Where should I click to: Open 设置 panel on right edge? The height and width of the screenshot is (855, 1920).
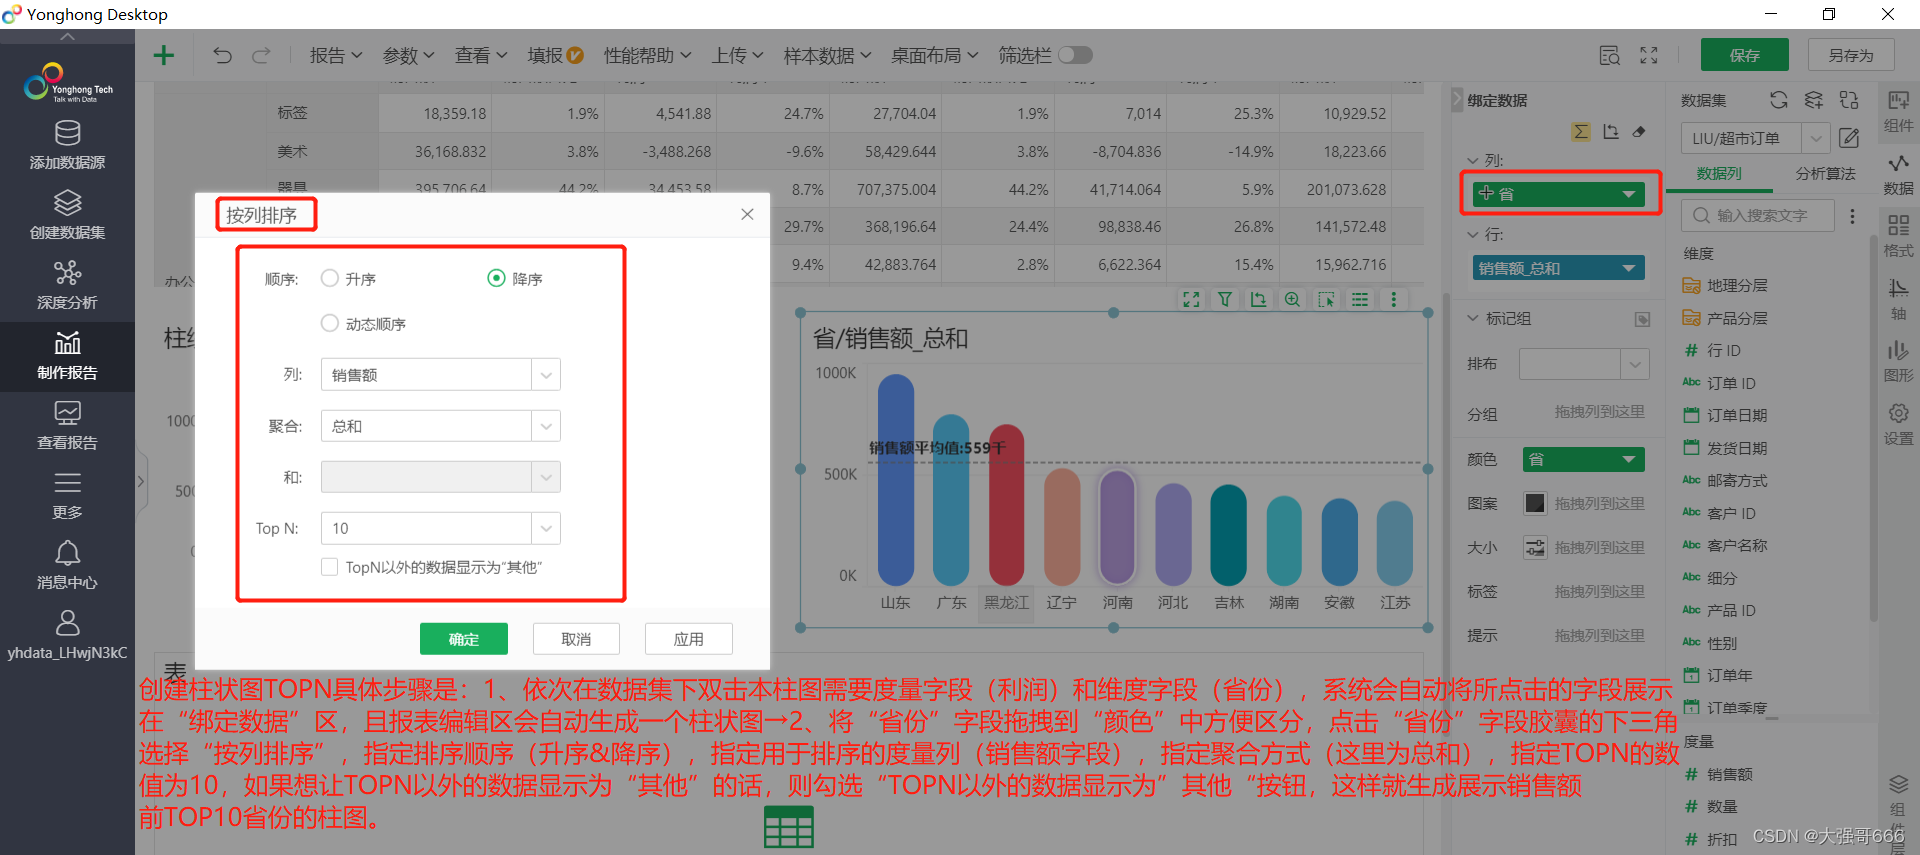(x=1898, y=424)
